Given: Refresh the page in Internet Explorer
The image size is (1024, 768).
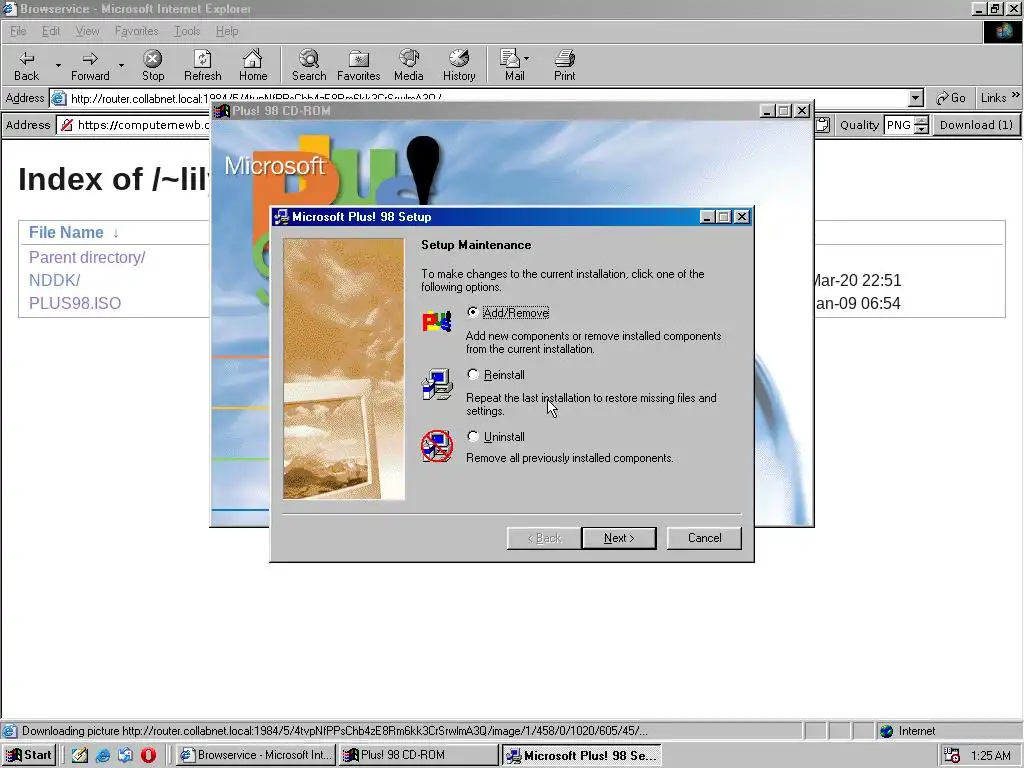Looking at the screenshot, I should (x=202, y=66).
